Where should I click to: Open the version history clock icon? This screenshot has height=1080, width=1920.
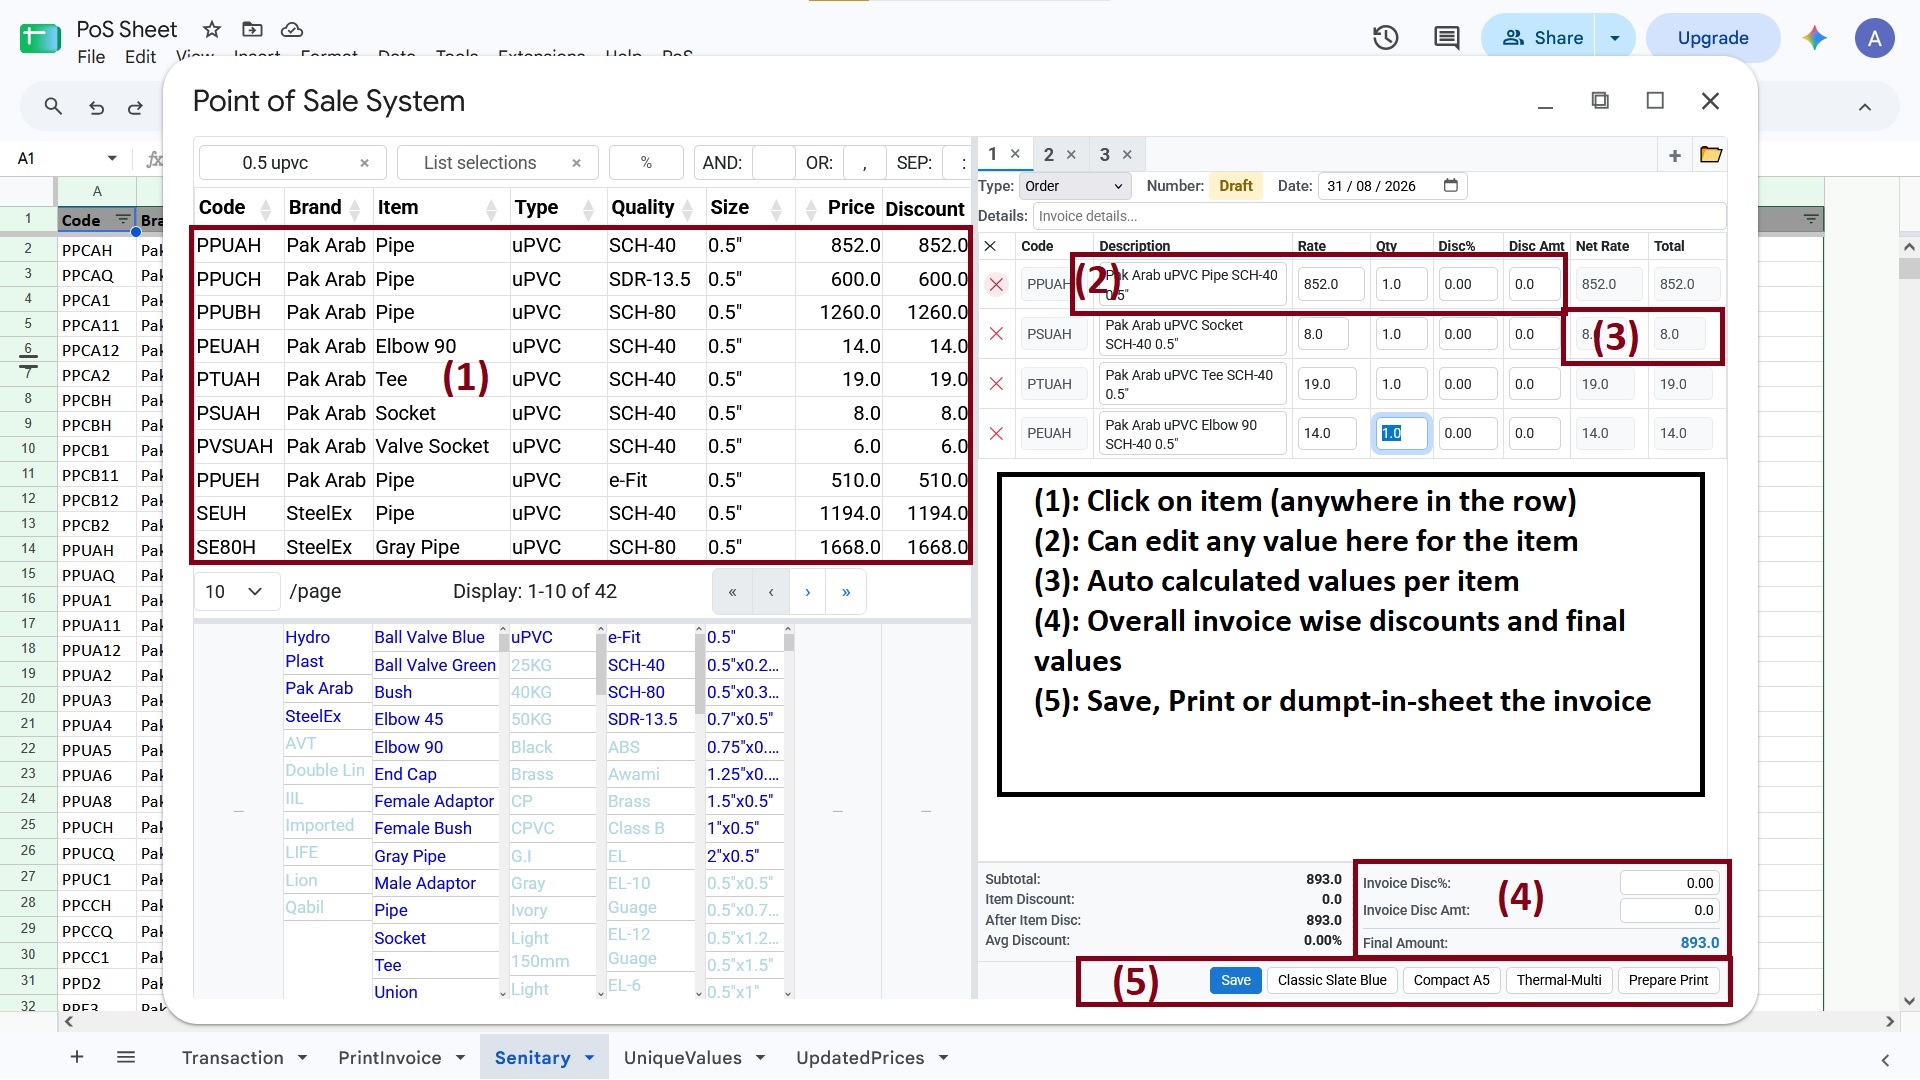1385,38
